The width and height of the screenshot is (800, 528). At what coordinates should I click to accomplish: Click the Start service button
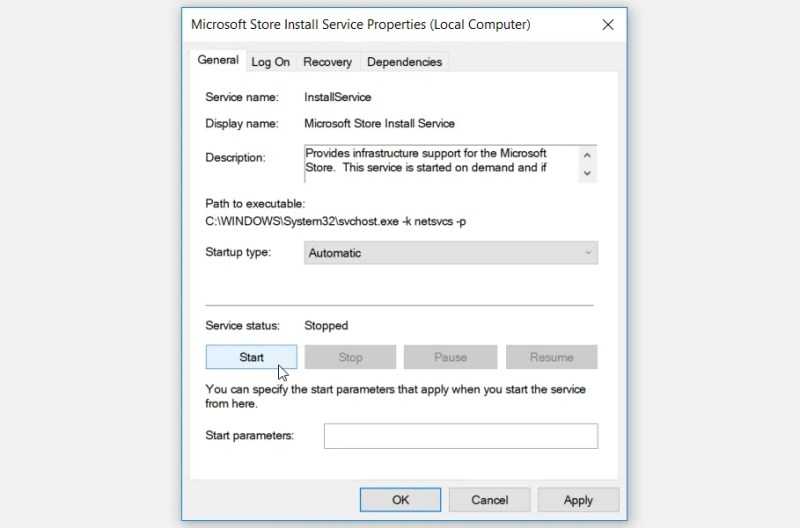(x=252, y=357)
